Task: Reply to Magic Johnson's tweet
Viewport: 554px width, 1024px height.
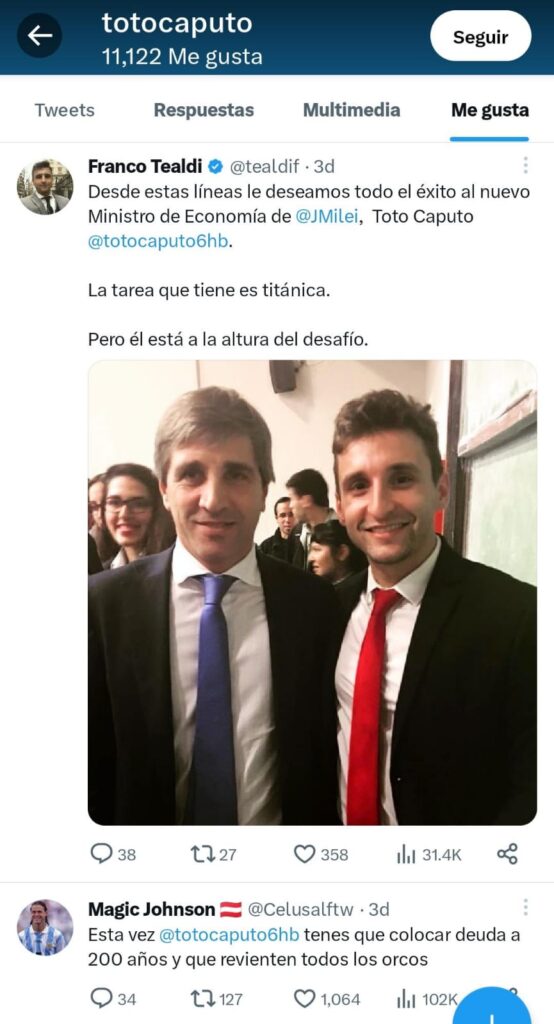Action: pos(101,998)
